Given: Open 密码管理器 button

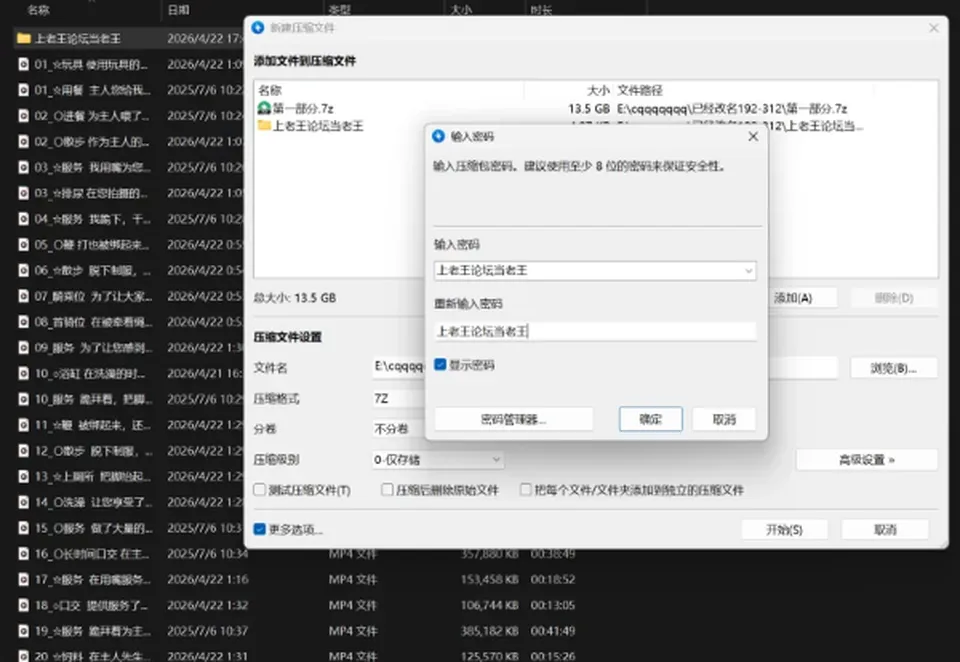Looking at the screenshot, I should click(x=514, y=419).
